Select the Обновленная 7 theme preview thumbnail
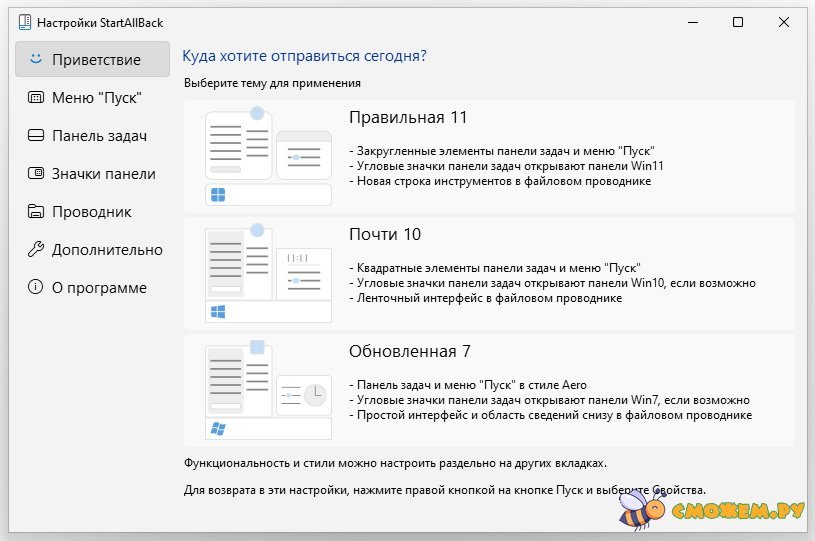The width and height of the screenshot is (815, 541). (268, 390)
